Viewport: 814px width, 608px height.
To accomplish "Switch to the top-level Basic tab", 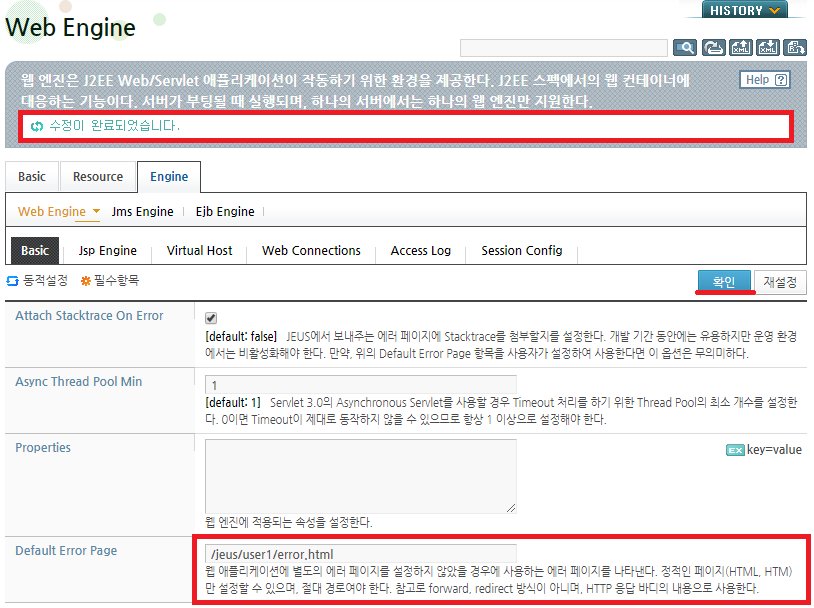I will 32,177.
